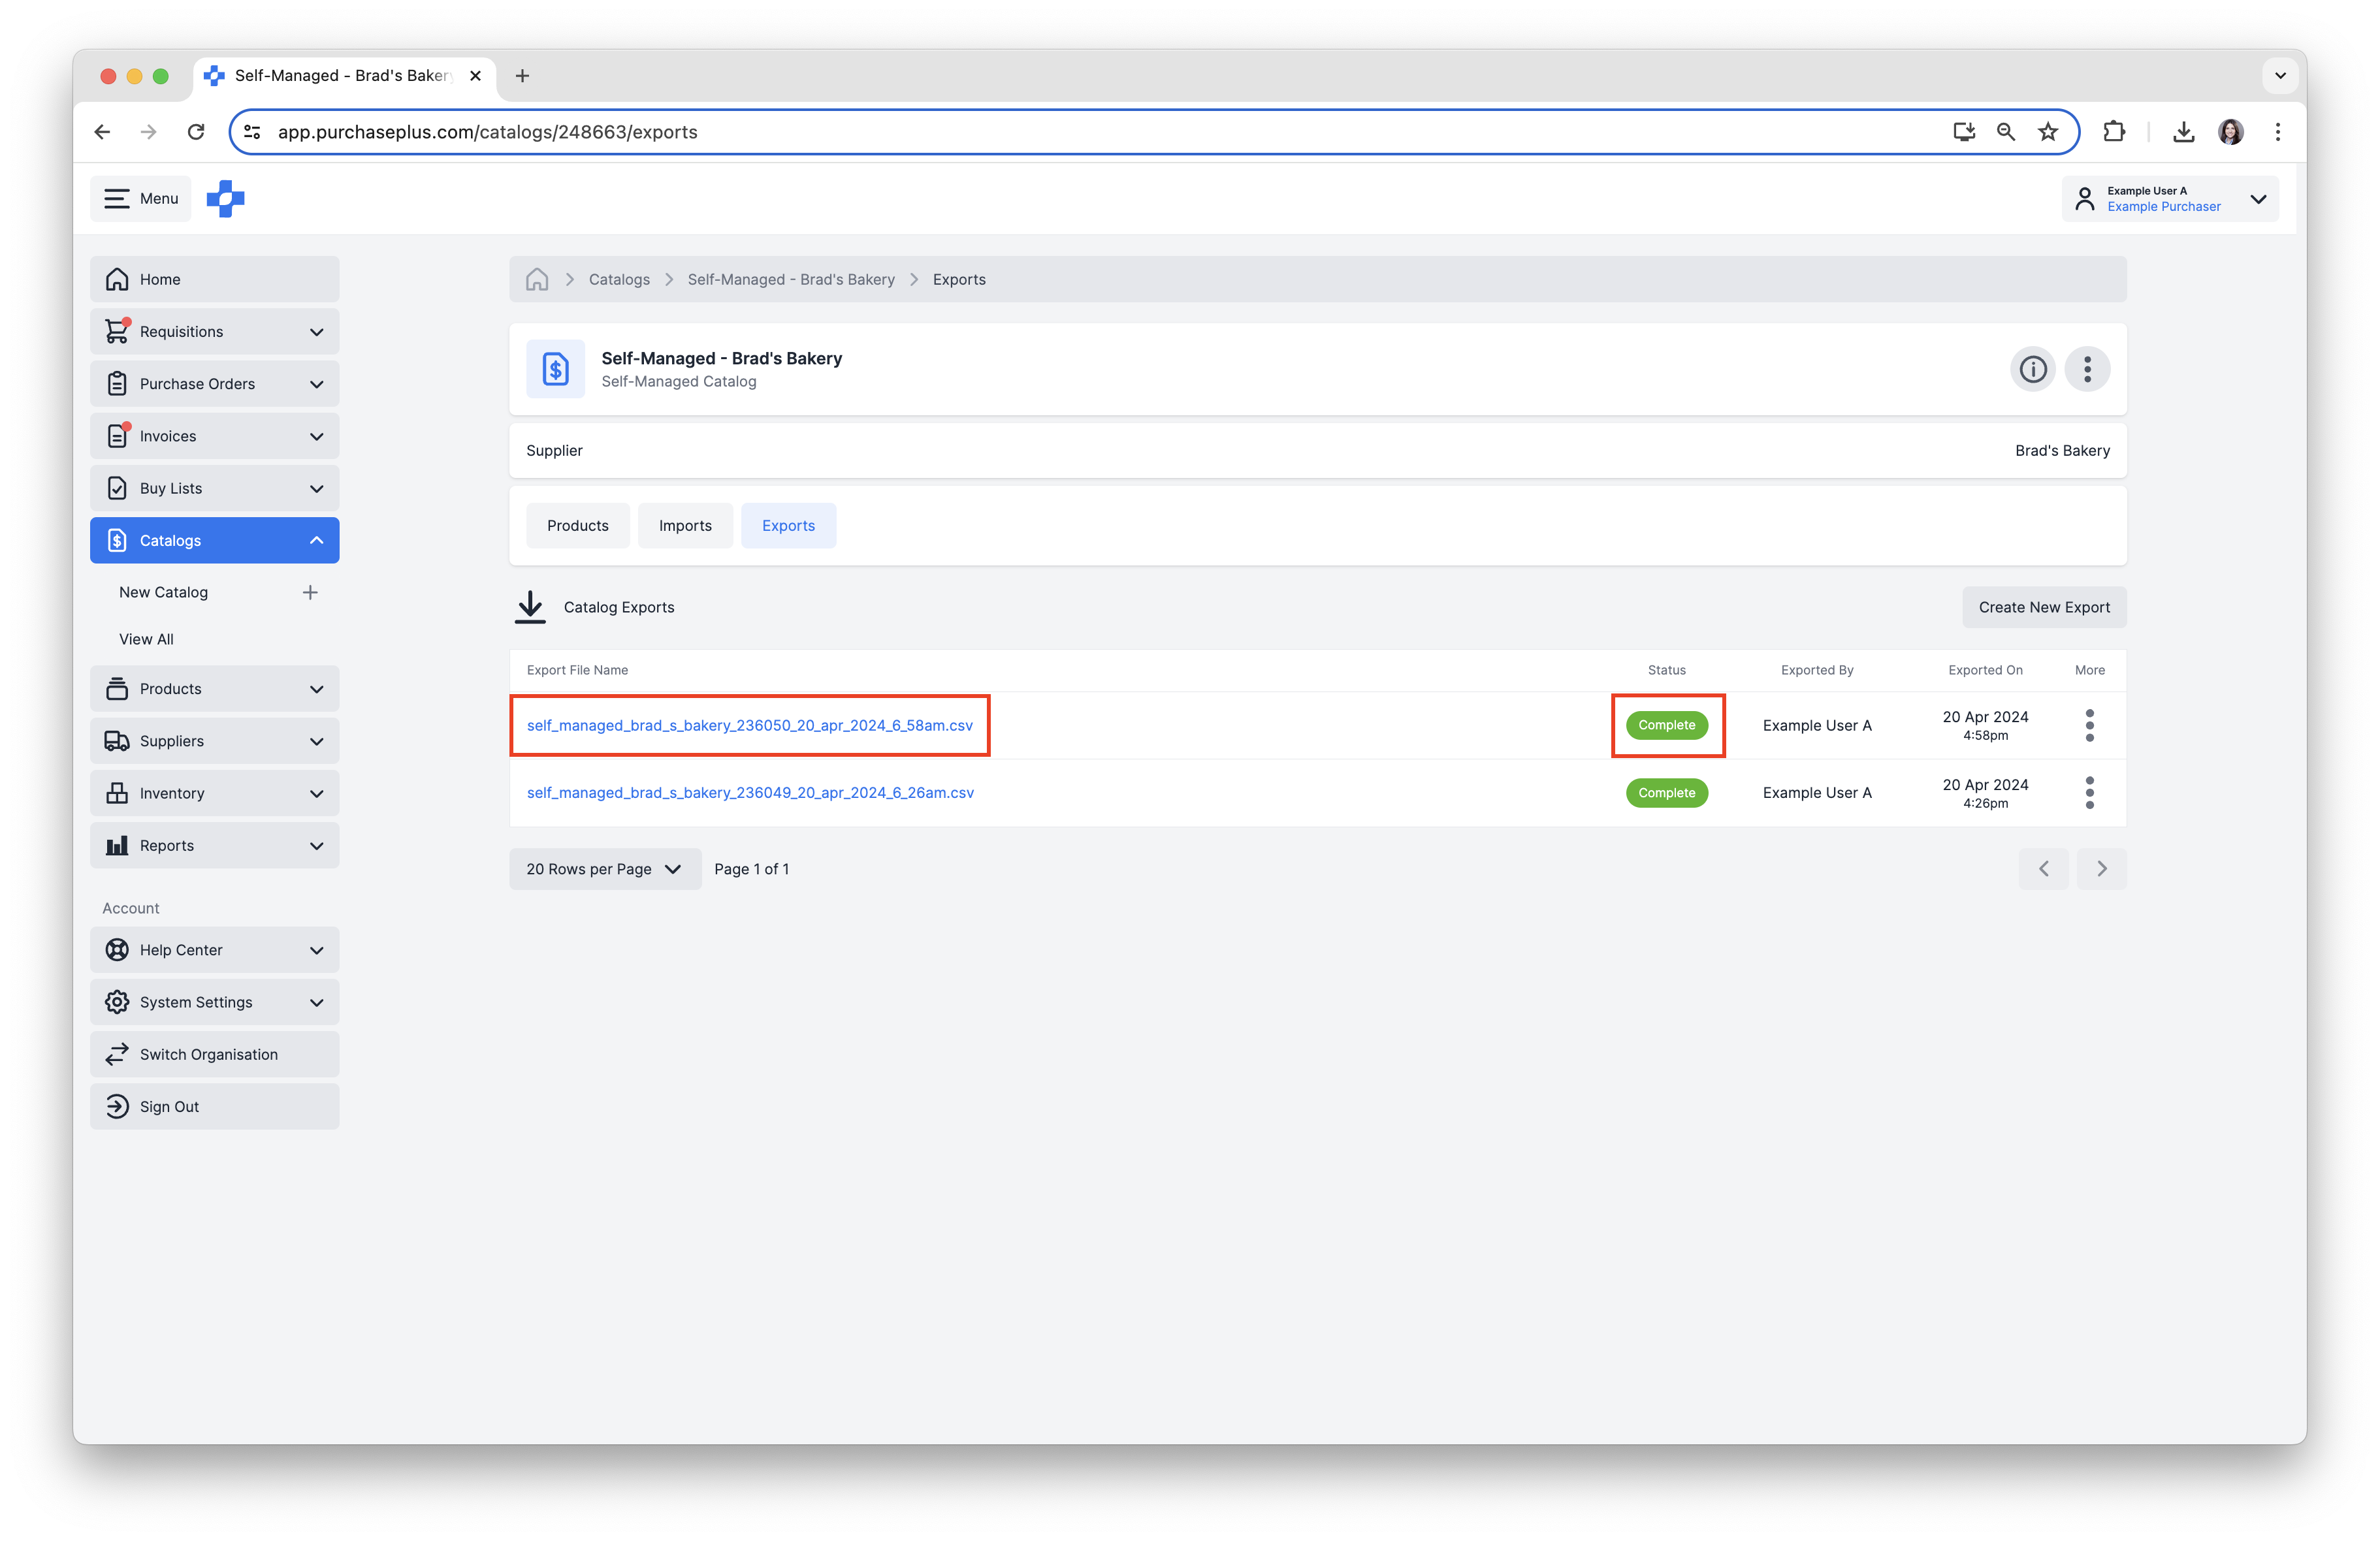Select the Inventory icon
Viewport: 2380px width, 1541px height.
[117, 792]
